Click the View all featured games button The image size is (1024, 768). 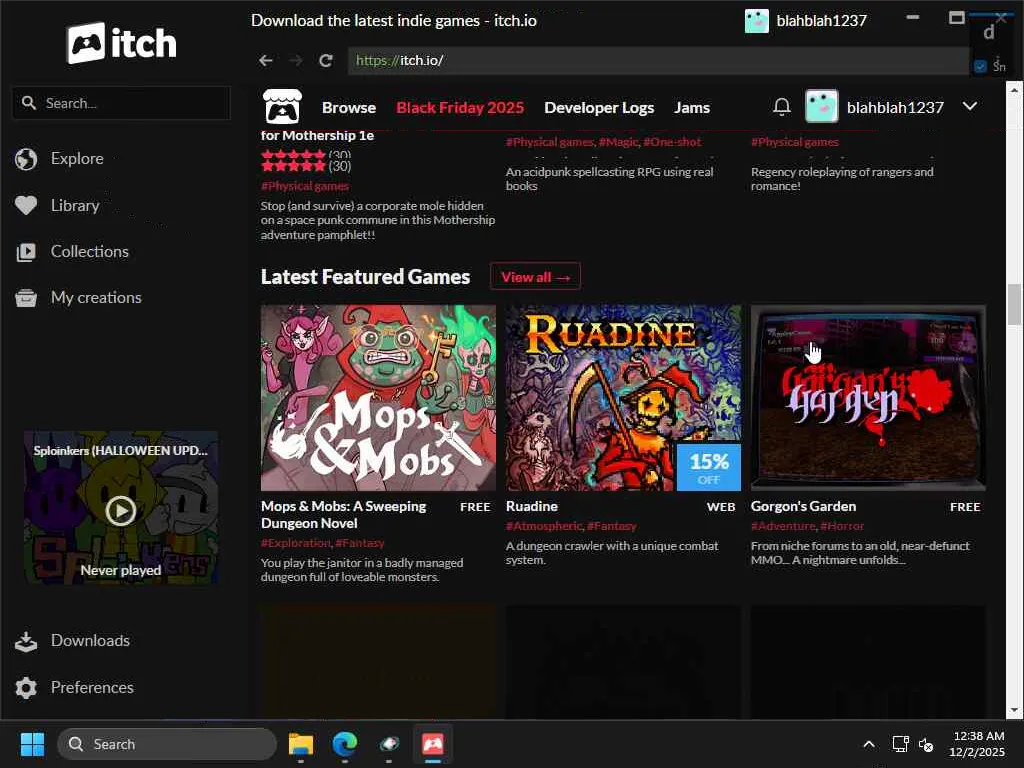click(x=536, y=277)
